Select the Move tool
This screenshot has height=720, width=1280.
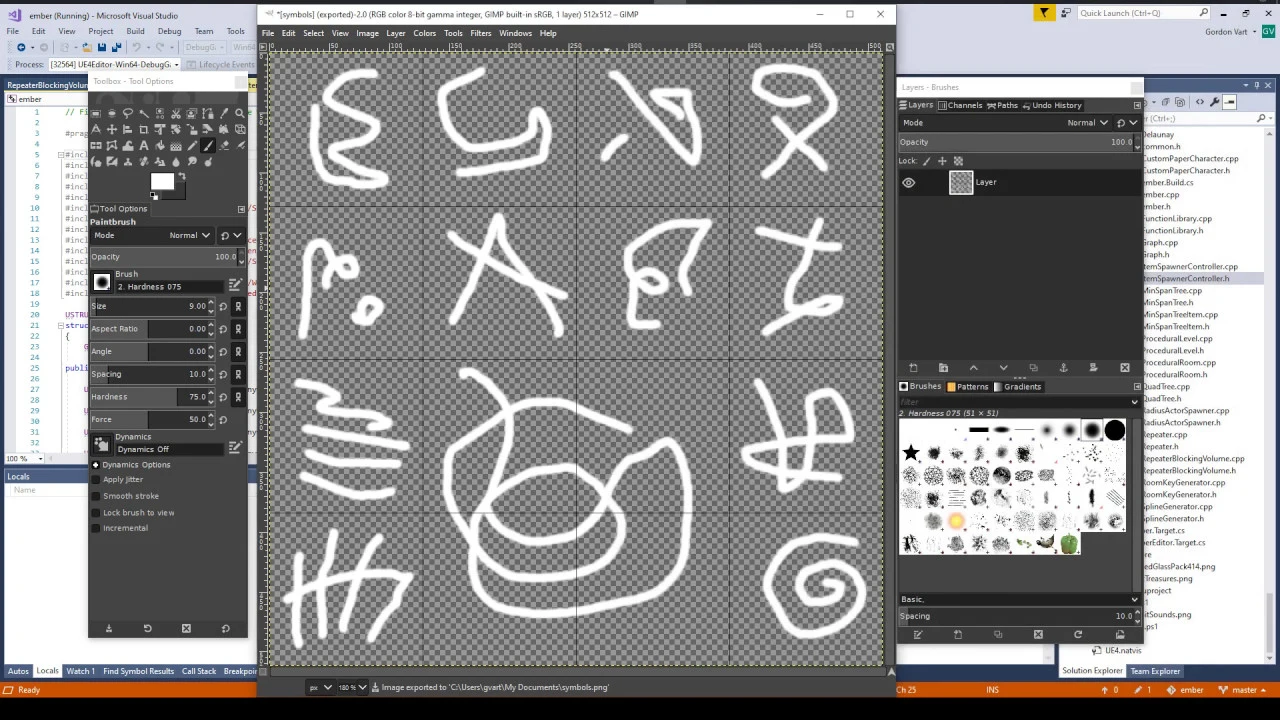pos(112,129)
